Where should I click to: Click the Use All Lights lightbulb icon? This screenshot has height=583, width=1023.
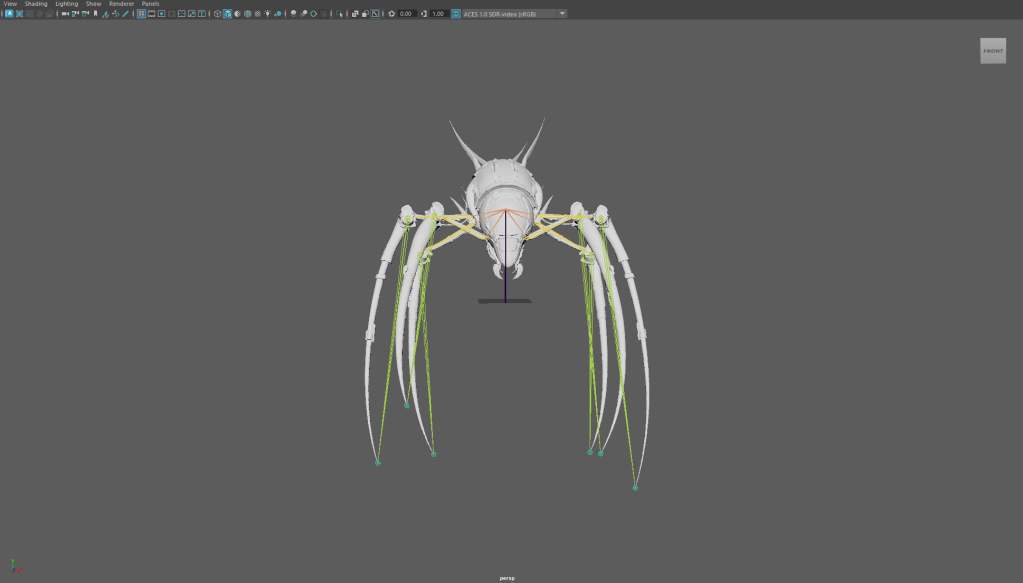point(267,14)
